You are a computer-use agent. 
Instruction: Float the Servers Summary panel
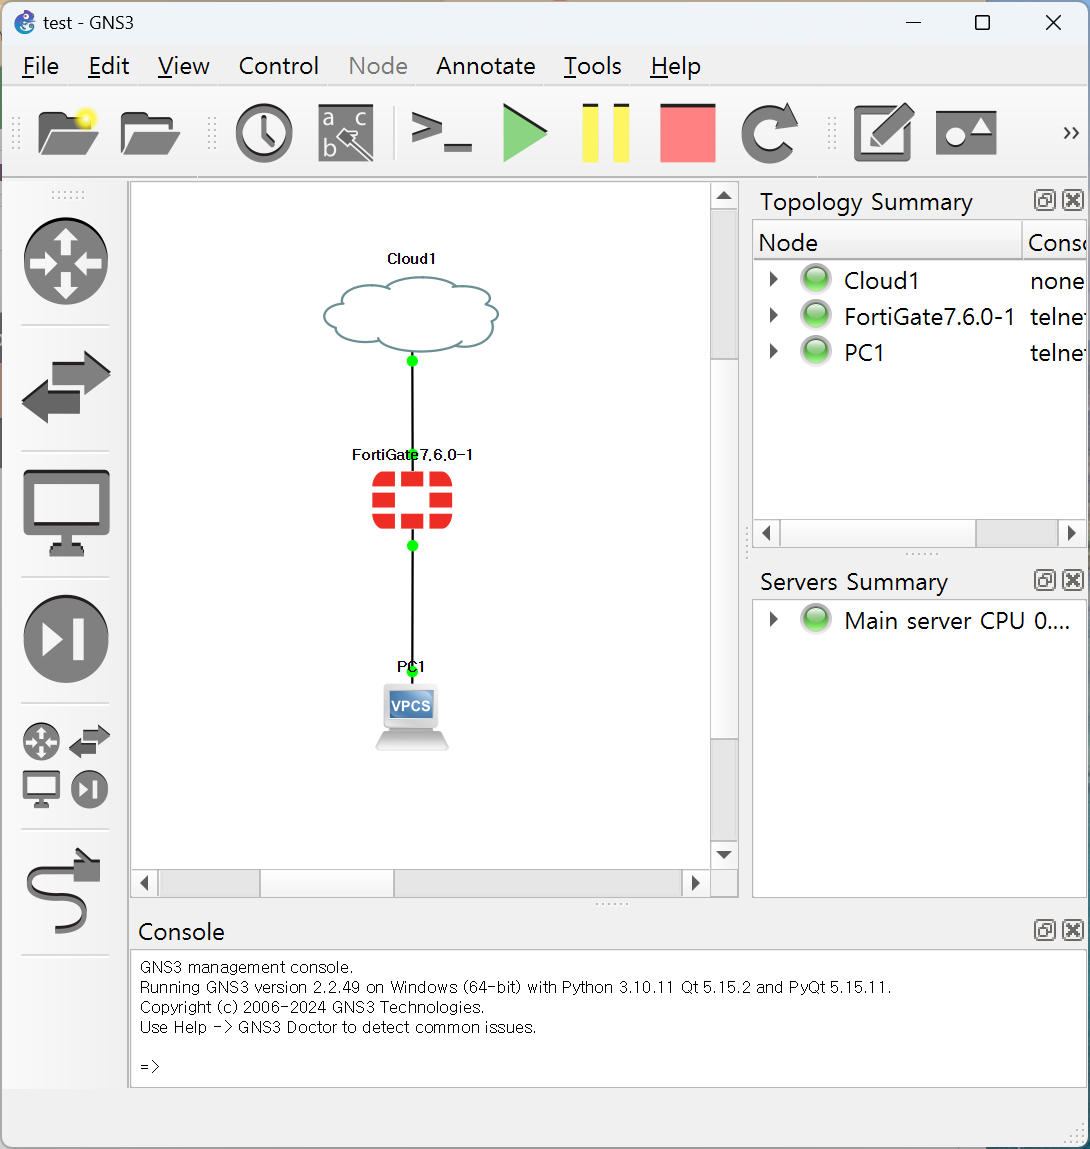coord(1045,580)
